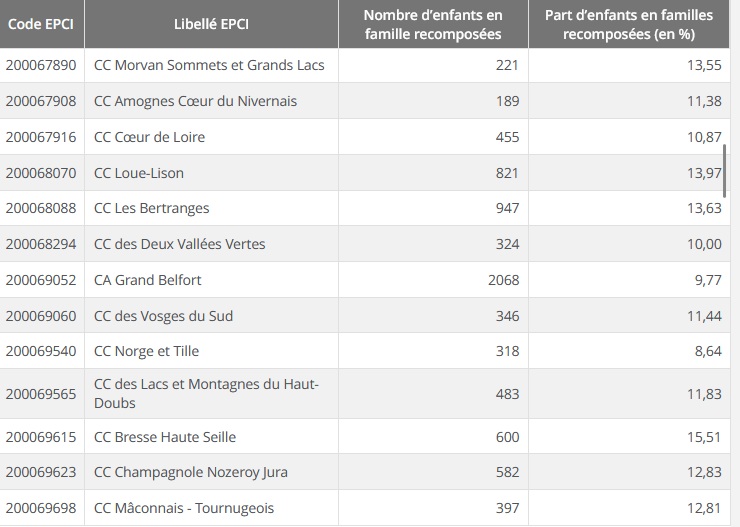This screenshot has height=527, width=740.
Task: Select the CC Loue-Lison row label
Action: tap(139, 173)
